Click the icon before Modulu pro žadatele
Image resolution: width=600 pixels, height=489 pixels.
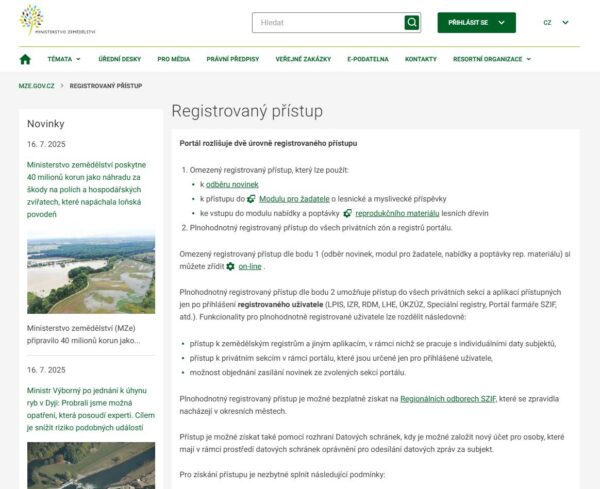[x=251, y=199]
